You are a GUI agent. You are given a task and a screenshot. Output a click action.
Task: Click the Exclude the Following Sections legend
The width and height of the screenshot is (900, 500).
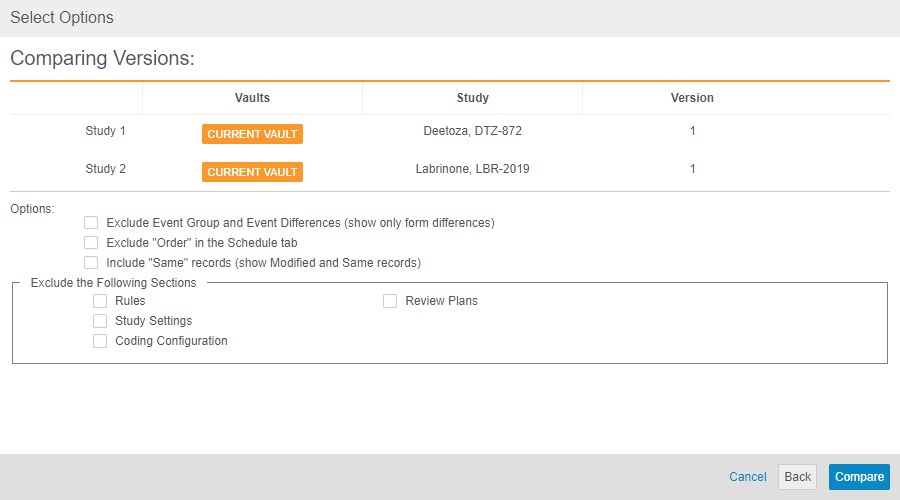point(114,283)
